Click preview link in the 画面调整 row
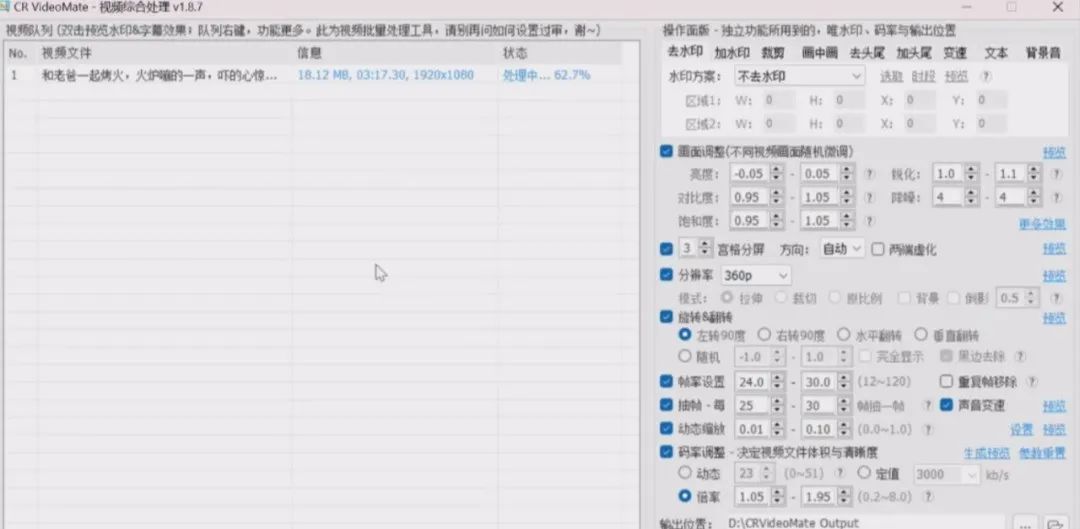 1055,152
